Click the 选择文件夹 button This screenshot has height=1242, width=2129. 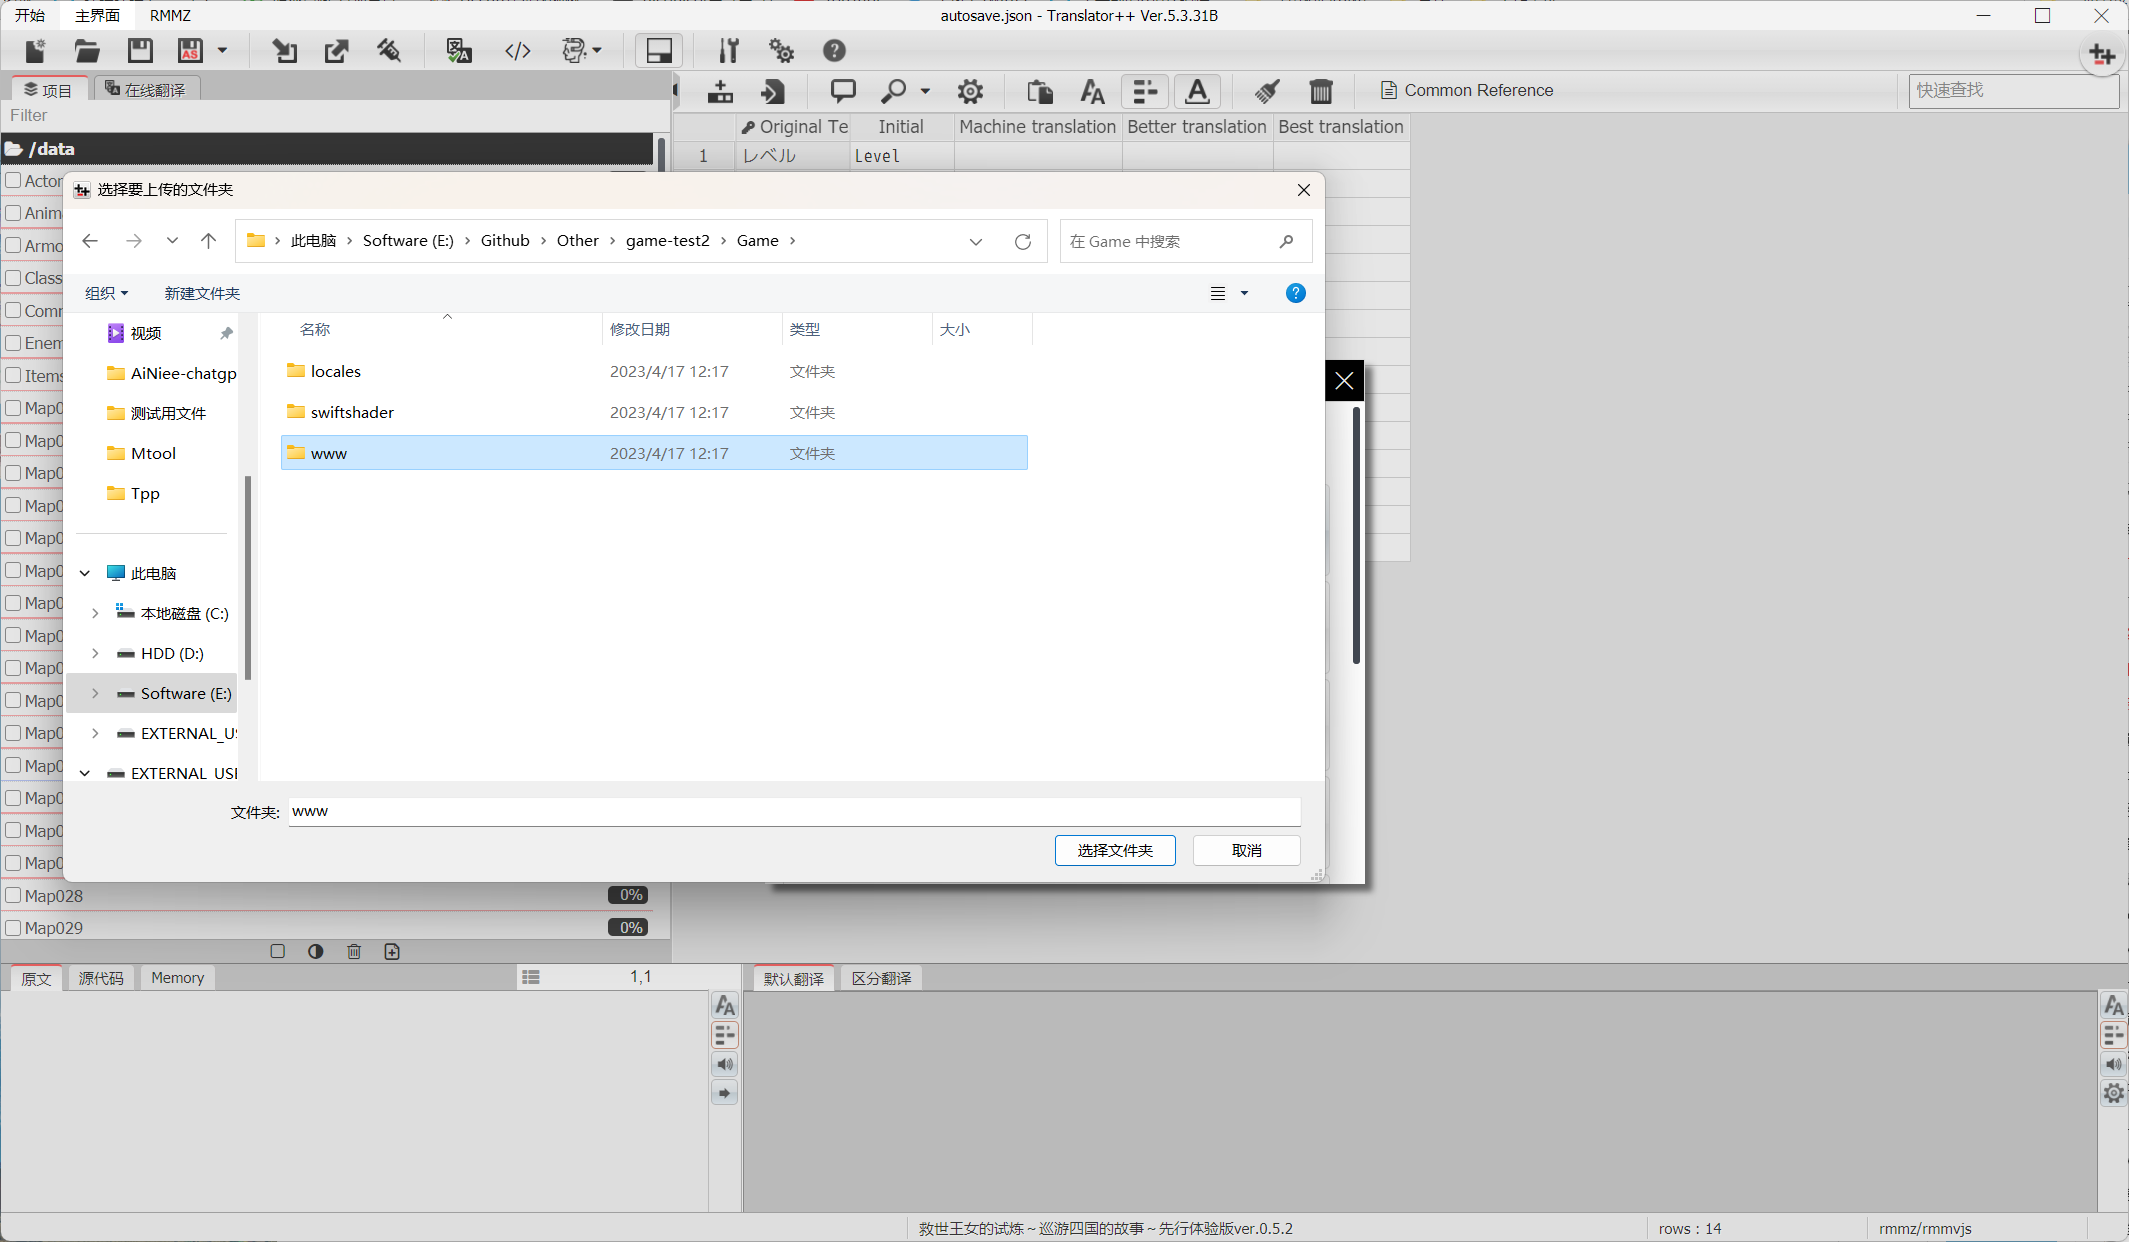point(1114,850)
